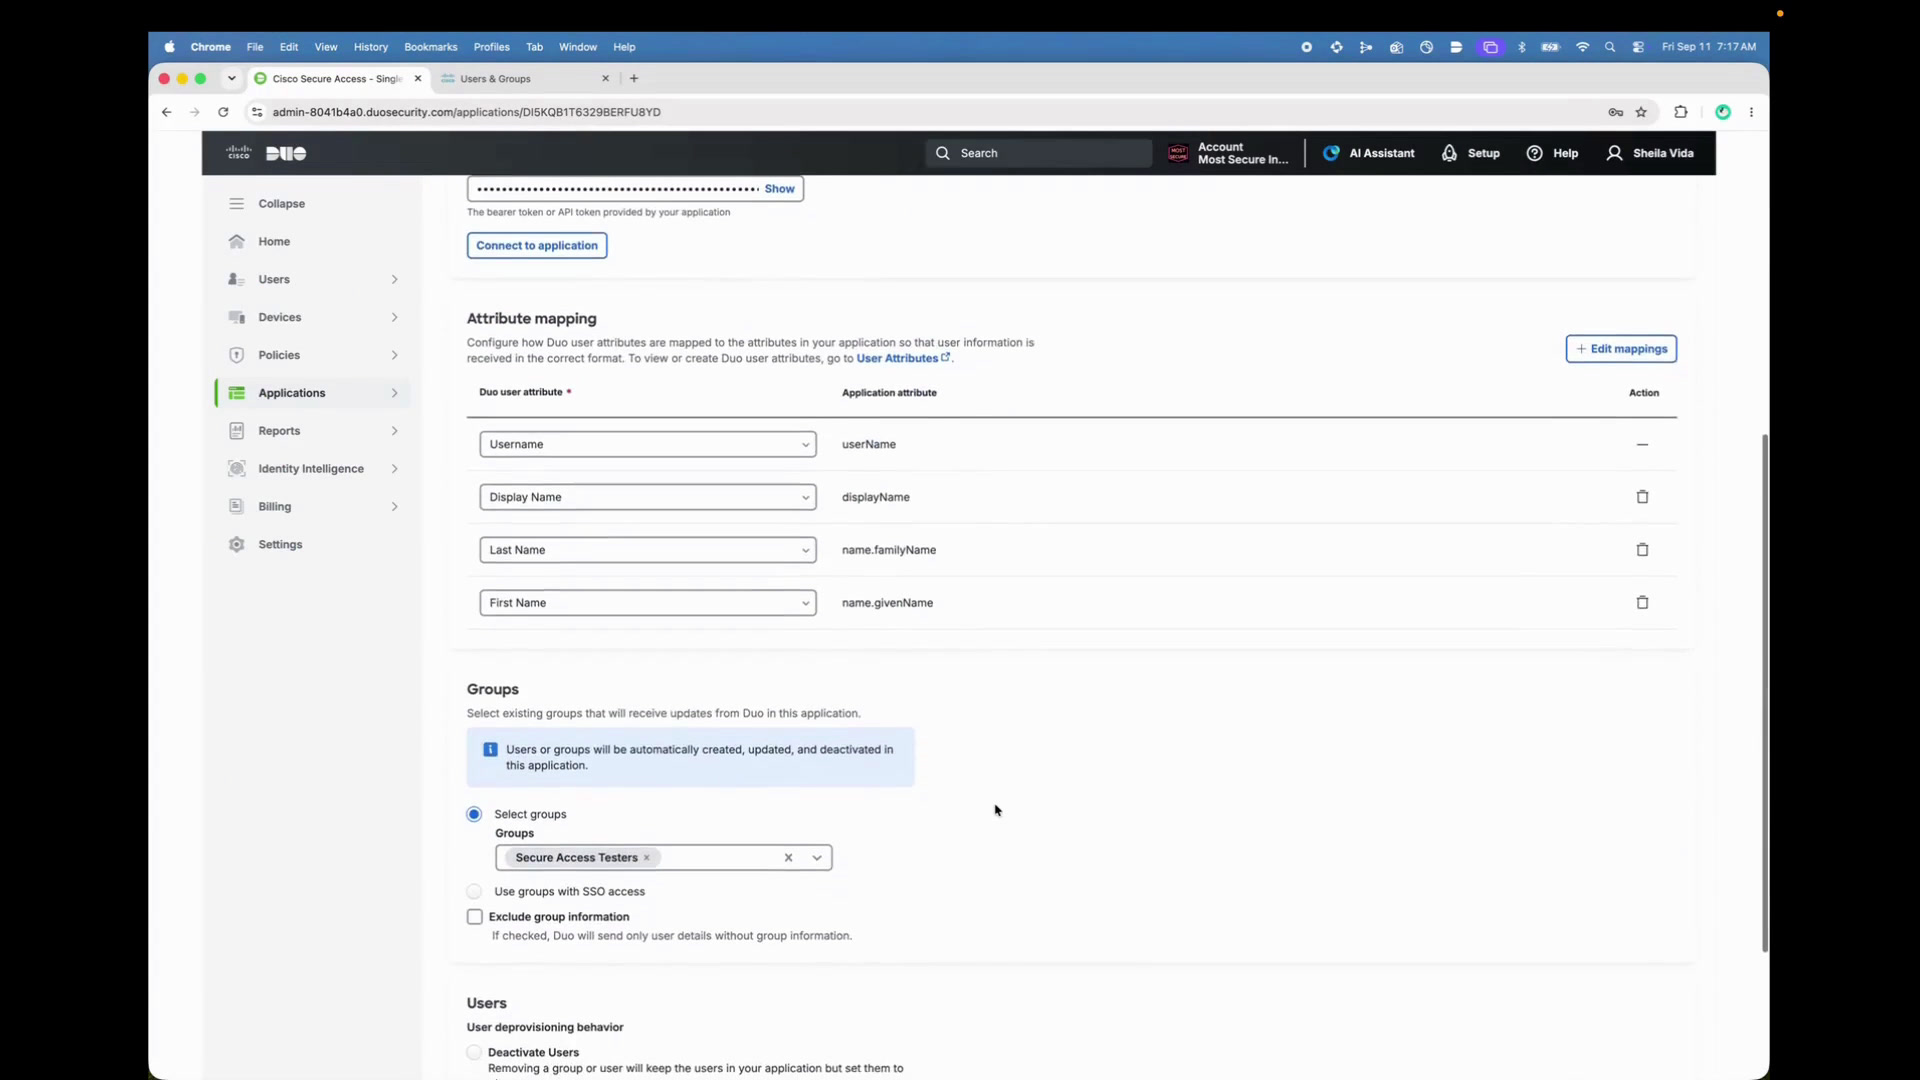The image size is (1920, 1080).
Task: Open the Bookmarks menu
Action: coord(431,47)
